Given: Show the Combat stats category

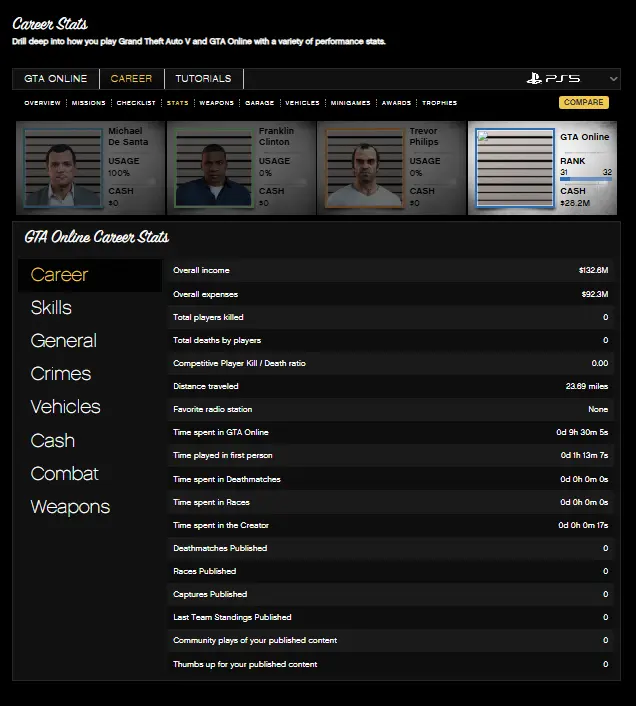Looking at the screenshot, I should point(64,474).
